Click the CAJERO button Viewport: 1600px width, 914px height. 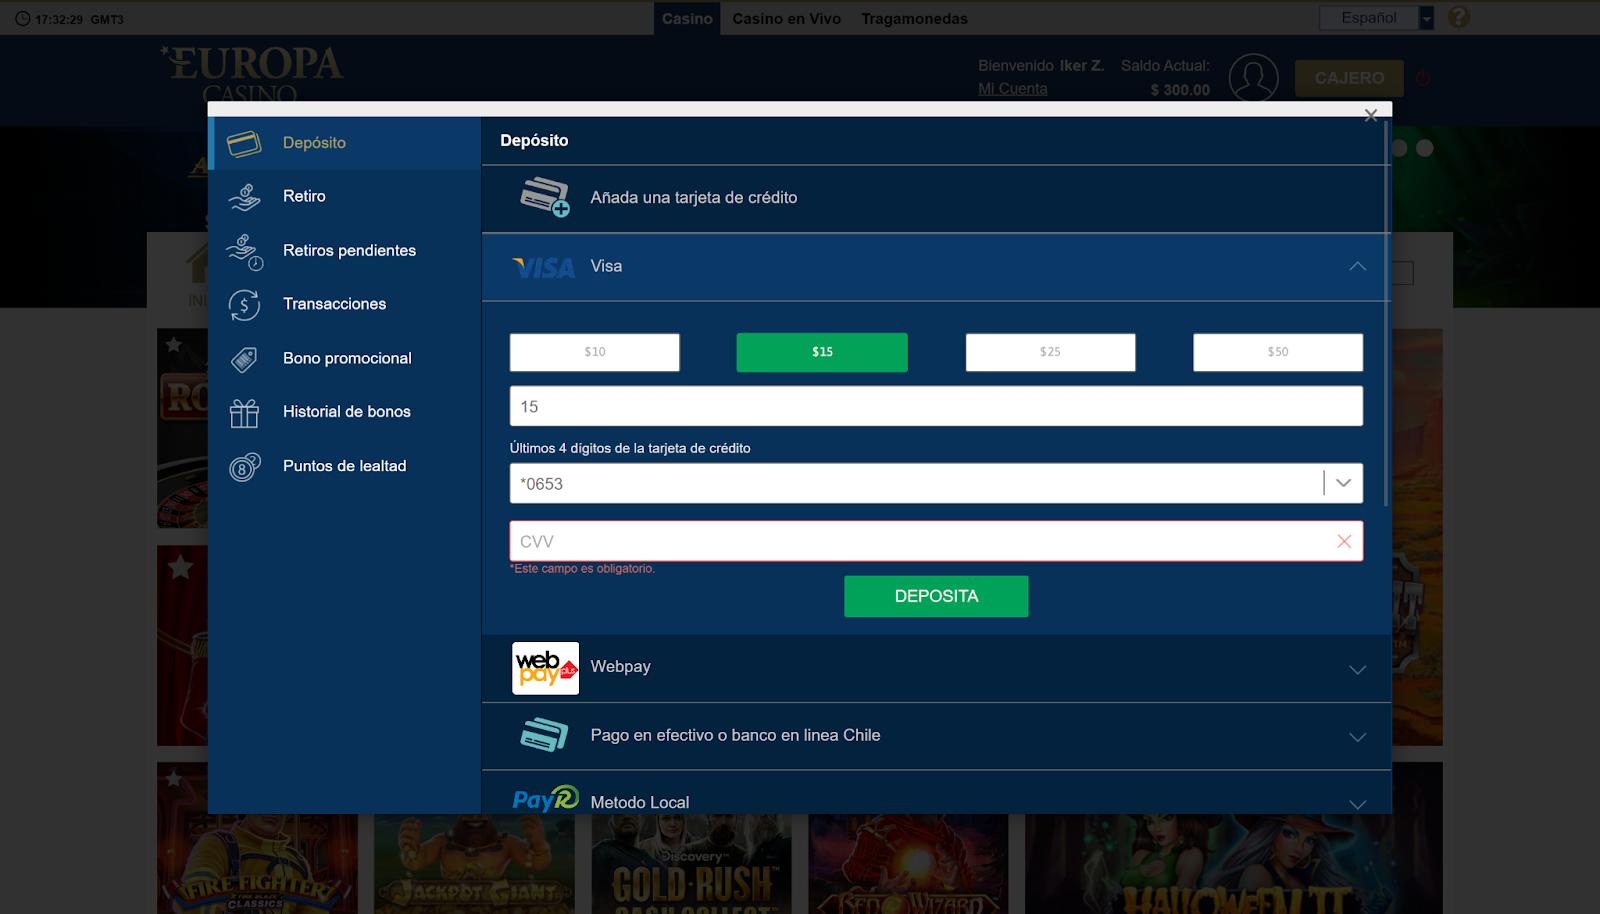click(x=1349, y=78)
